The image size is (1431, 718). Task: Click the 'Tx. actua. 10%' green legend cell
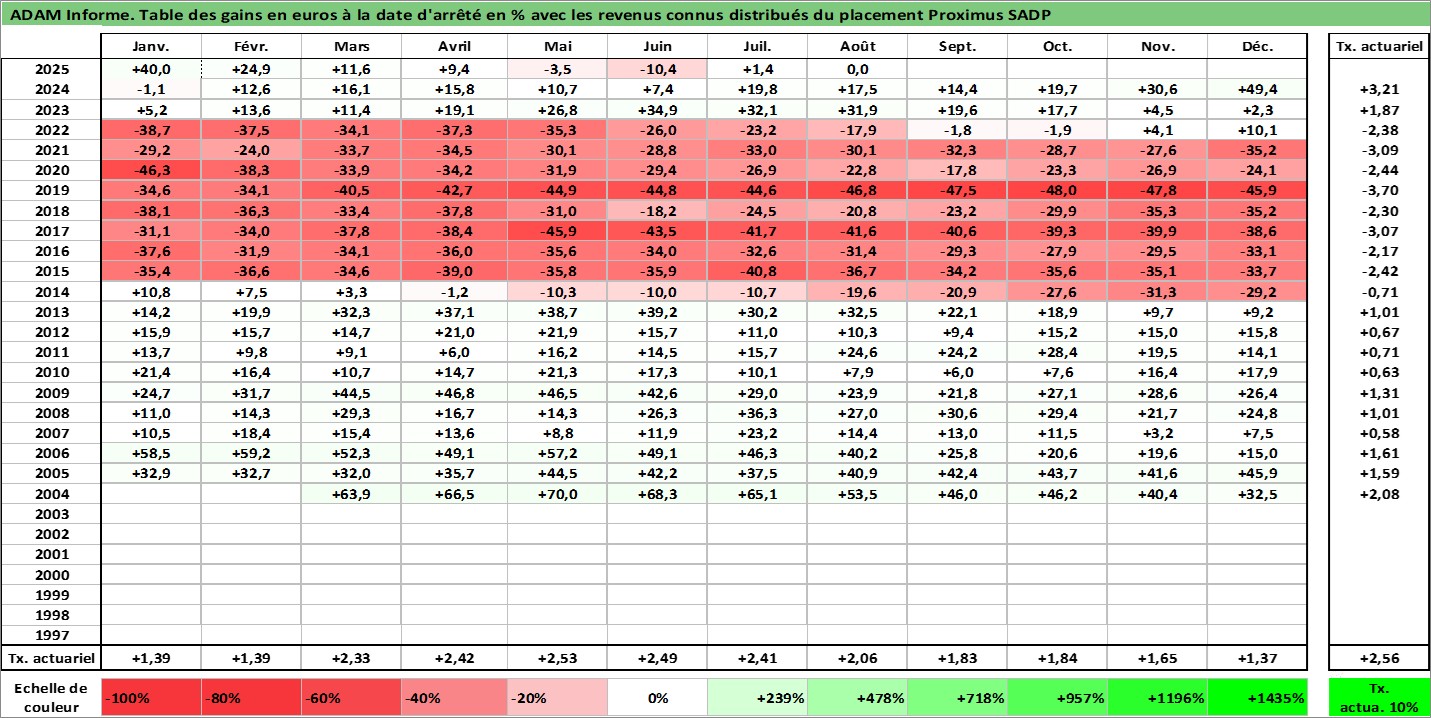1379,698
